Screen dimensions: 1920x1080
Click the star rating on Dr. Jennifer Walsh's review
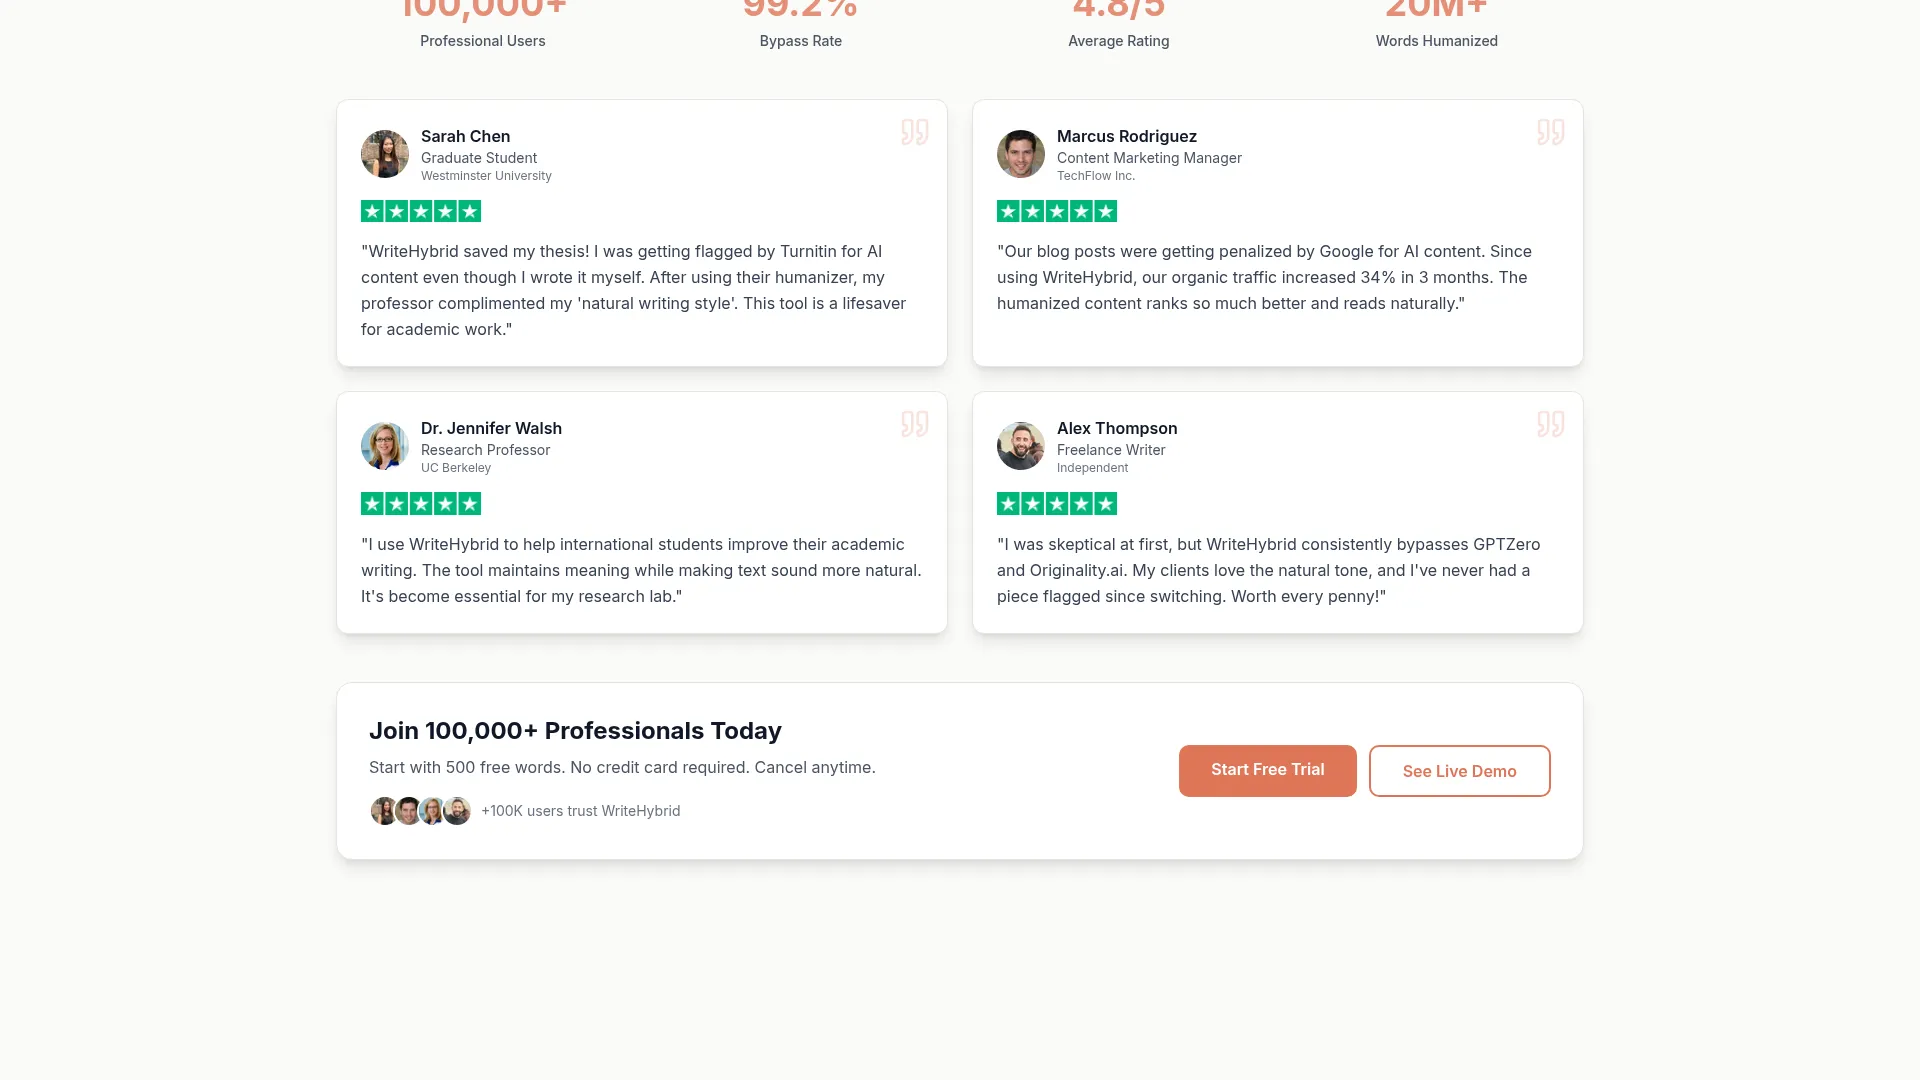coord(420,503)
